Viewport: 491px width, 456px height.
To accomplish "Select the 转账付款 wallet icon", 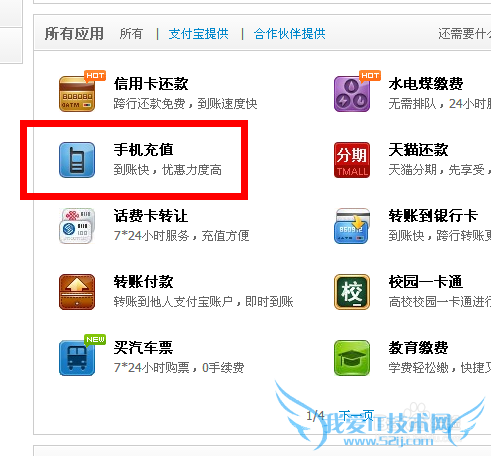I will tap(77, 292).
